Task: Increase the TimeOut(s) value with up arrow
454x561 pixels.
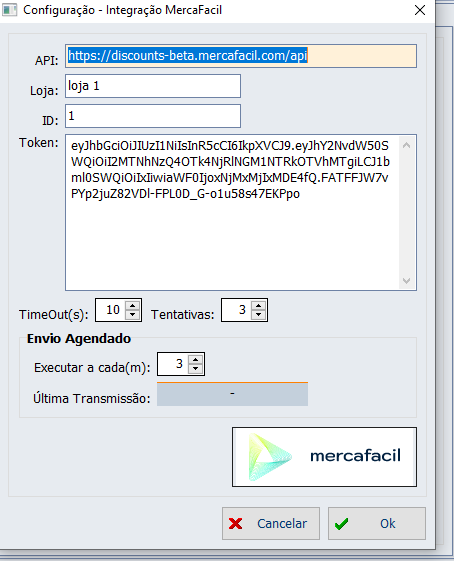Action: (133, 306)
